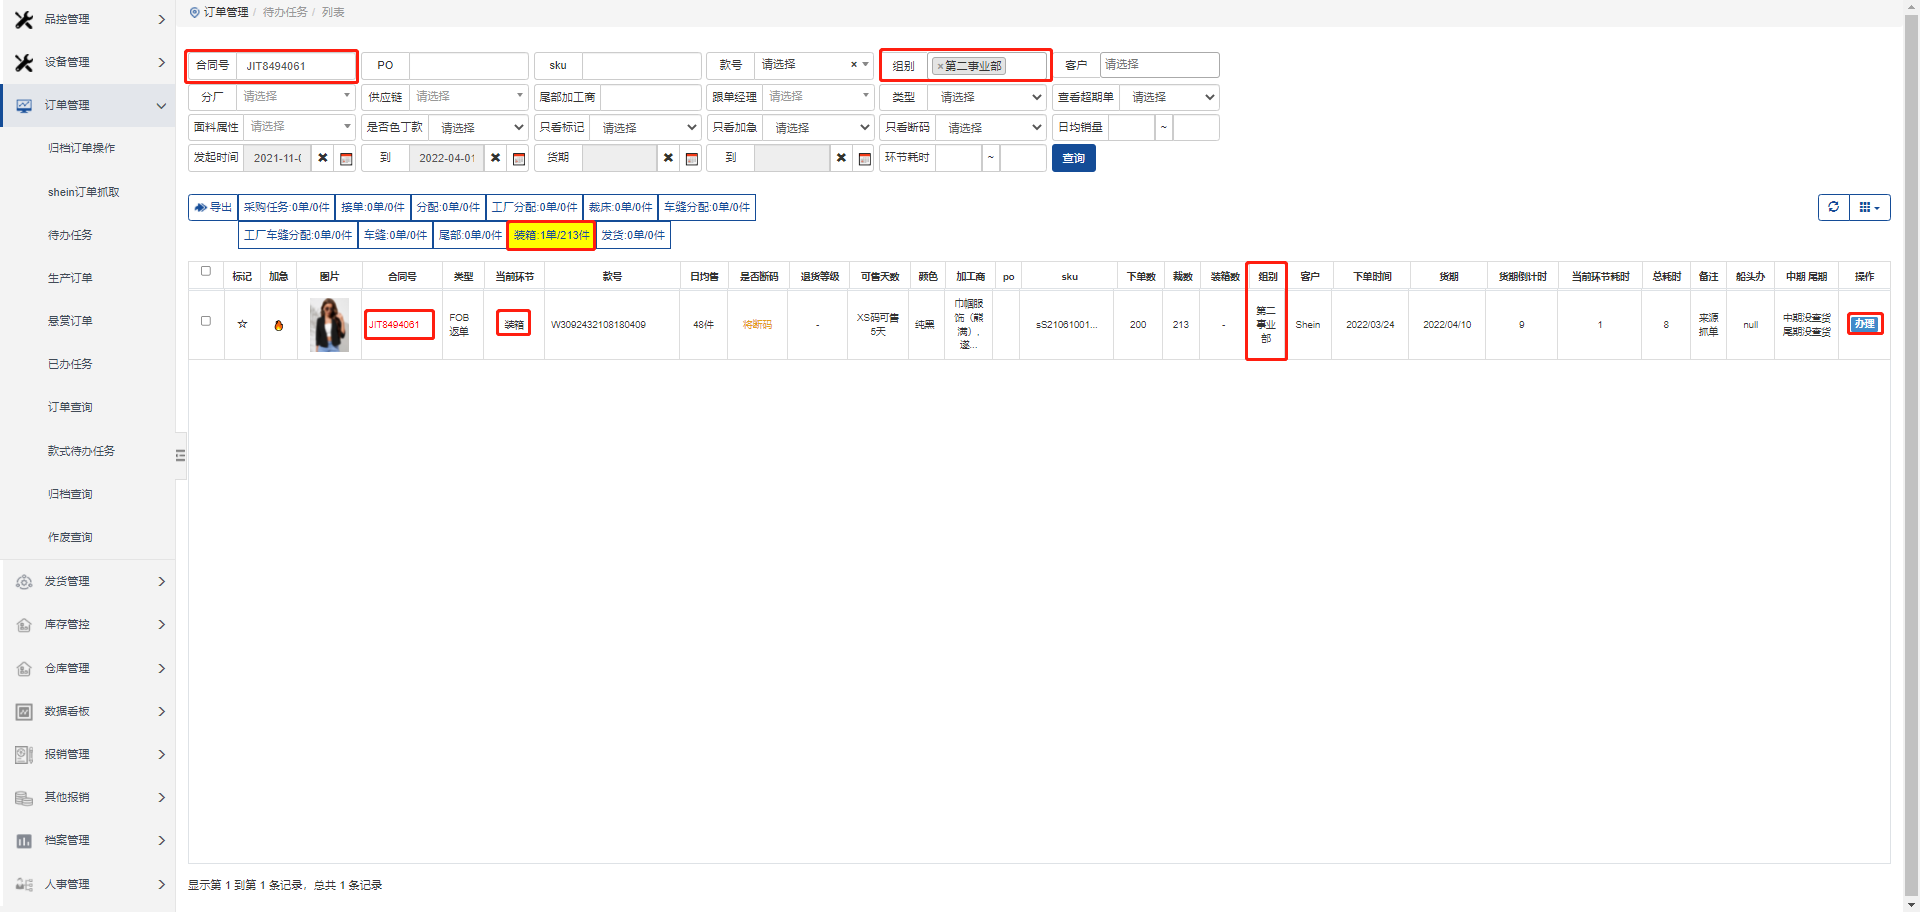Click the table refresh icon button
This screenshot has width=1920, height=912.
pyautogui.click(x=1833, y=207)
